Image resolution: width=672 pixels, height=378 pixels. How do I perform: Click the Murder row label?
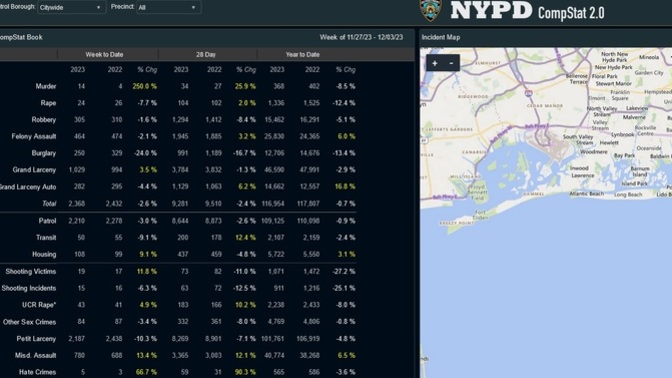(x=45, y=86)
